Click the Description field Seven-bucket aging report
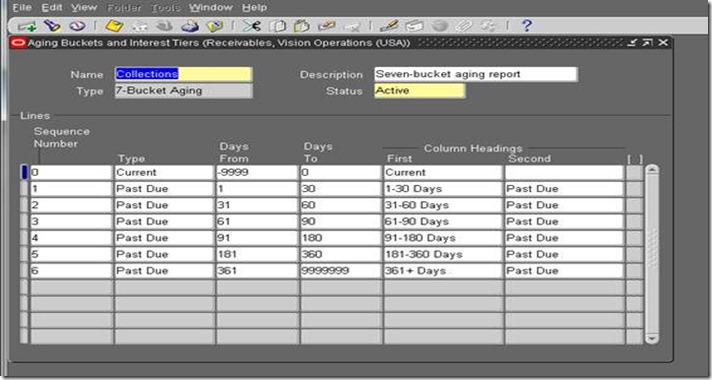Viewport: 712px width, 380px height. pyautogui.click(x=475, y=74)
